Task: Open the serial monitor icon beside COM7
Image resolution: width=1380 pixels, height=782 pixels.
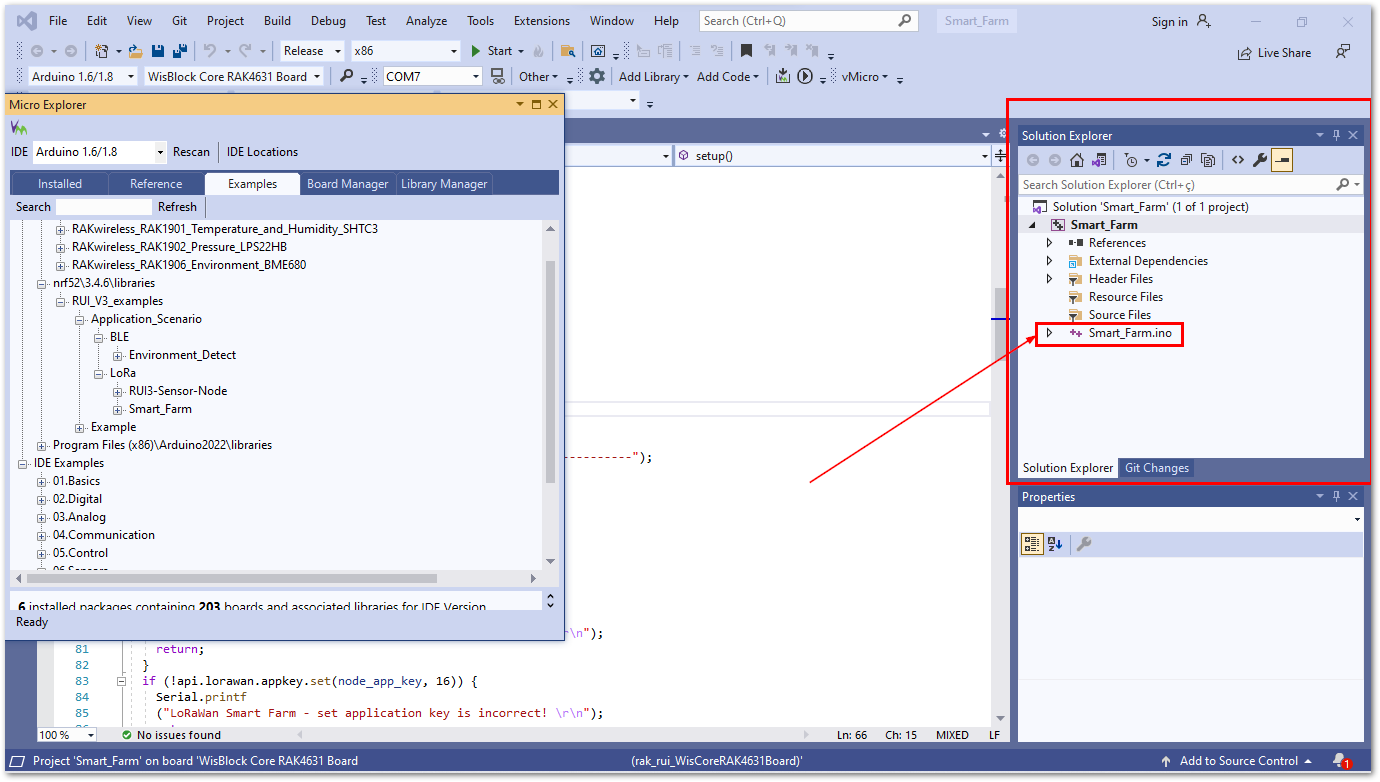Action: [497, 76]
